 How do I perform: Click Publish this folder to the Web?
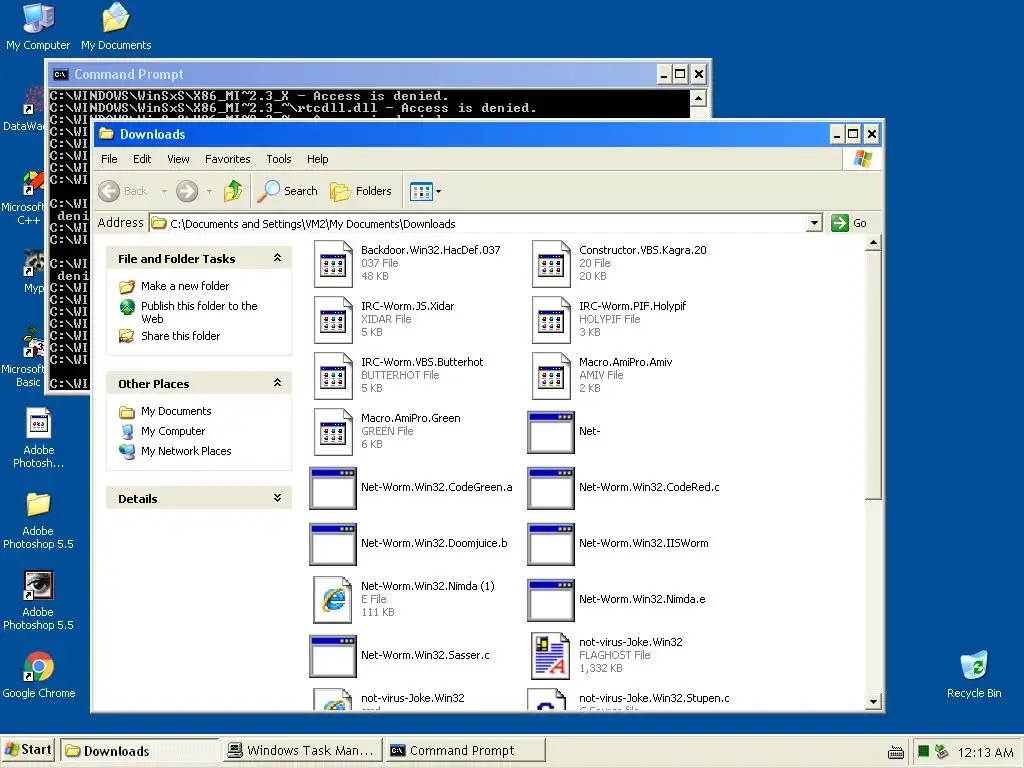[199, 312]
